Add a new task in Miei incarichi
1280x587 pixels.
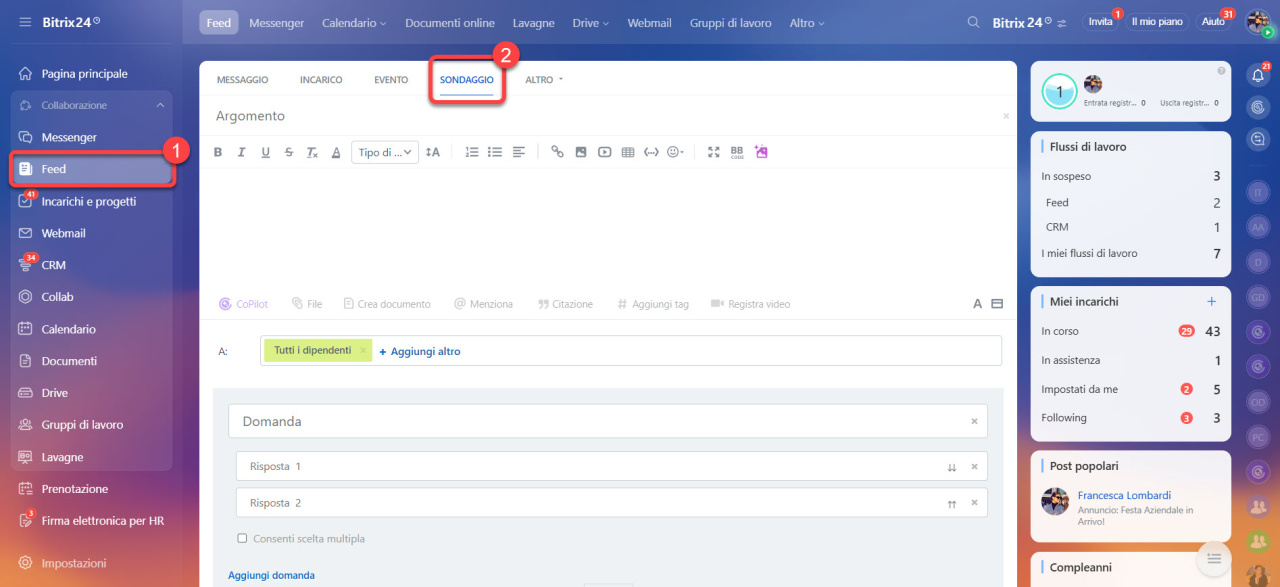[x=1211, y=301]
